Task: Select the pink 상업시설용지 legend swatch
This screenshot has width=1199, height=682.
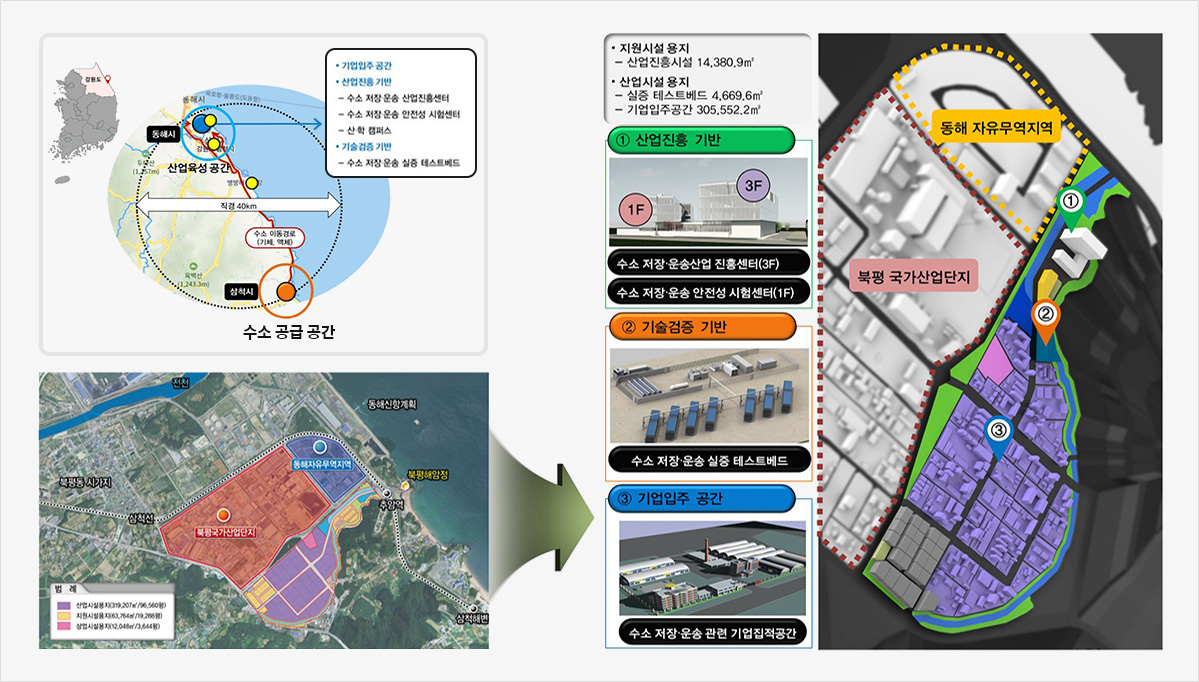Action: pyautogui.click(x=65, y=626)
